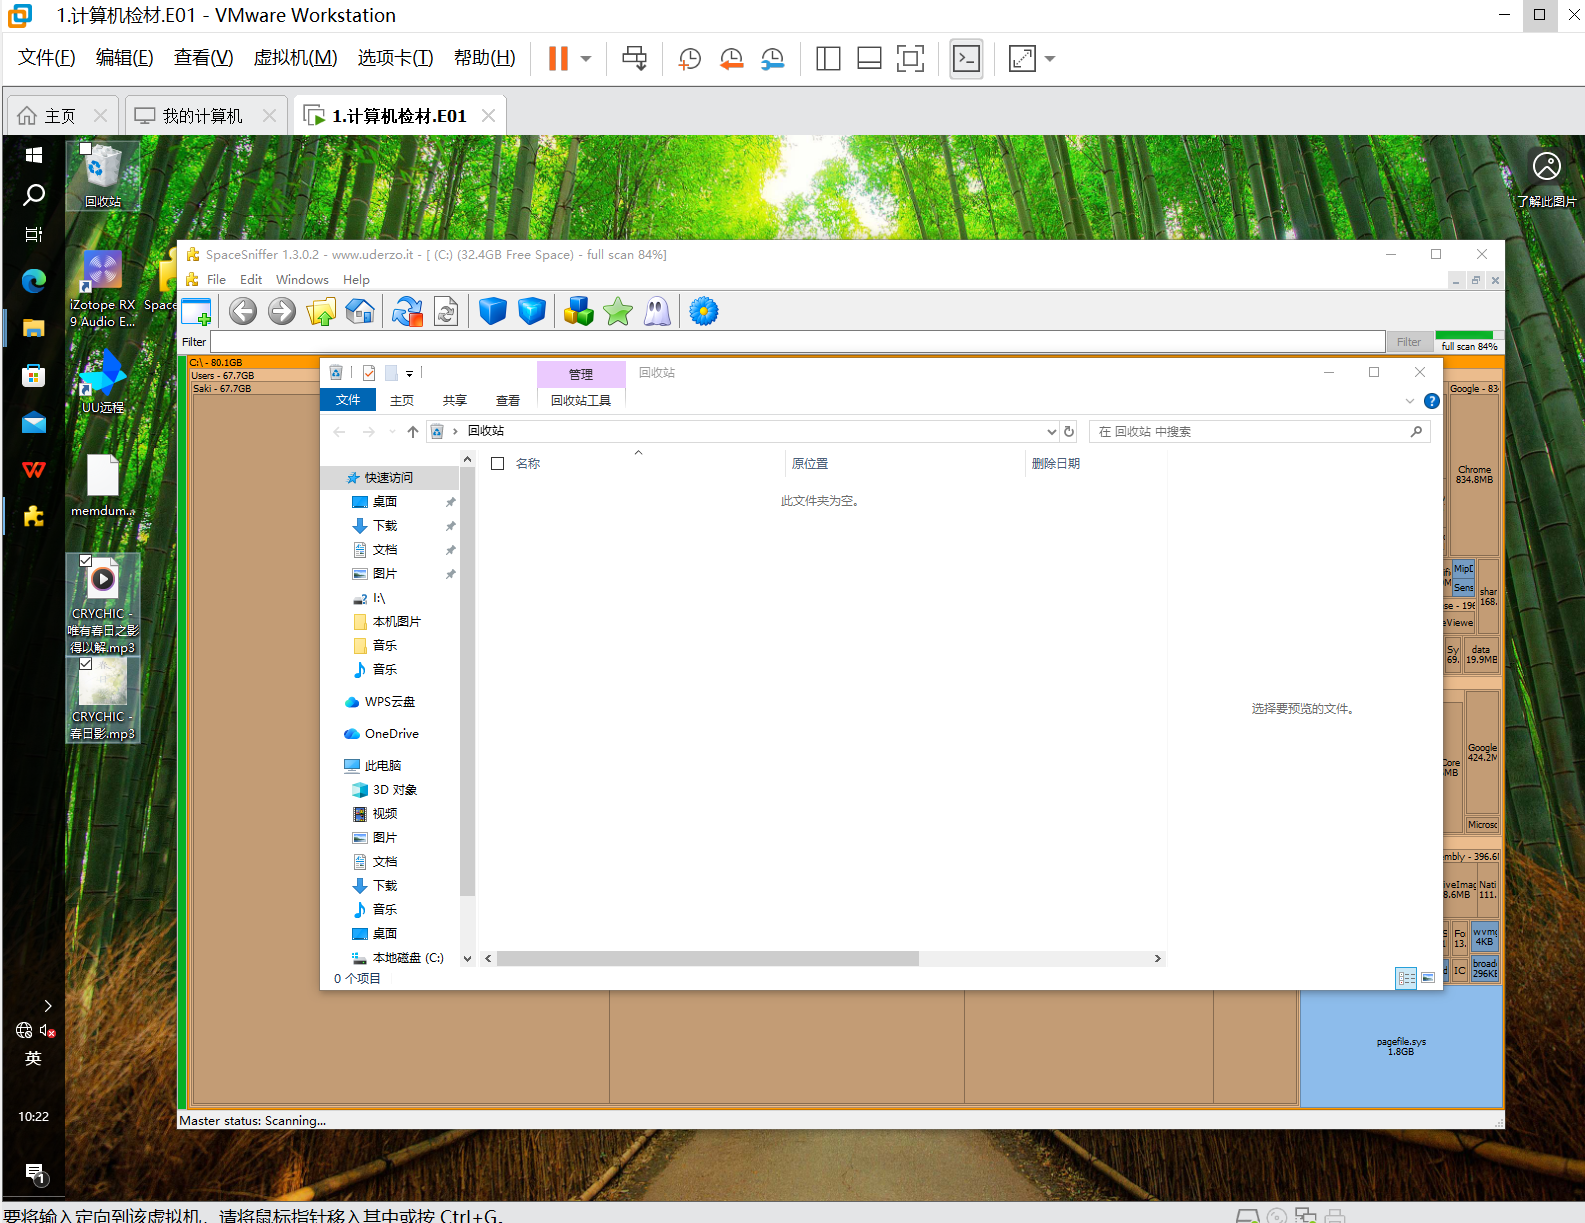
Task: Click the blue flower icon in SpaceSniffer
Action: point(704,312)
